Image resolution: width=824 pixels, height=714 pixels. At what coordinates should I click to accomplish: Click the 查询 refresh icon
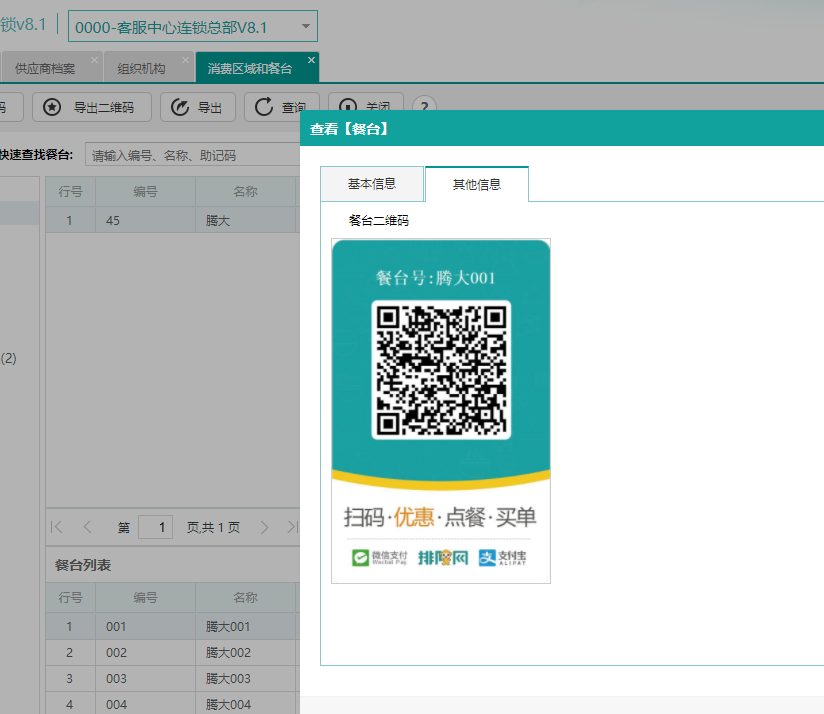(x=265, y=108)
